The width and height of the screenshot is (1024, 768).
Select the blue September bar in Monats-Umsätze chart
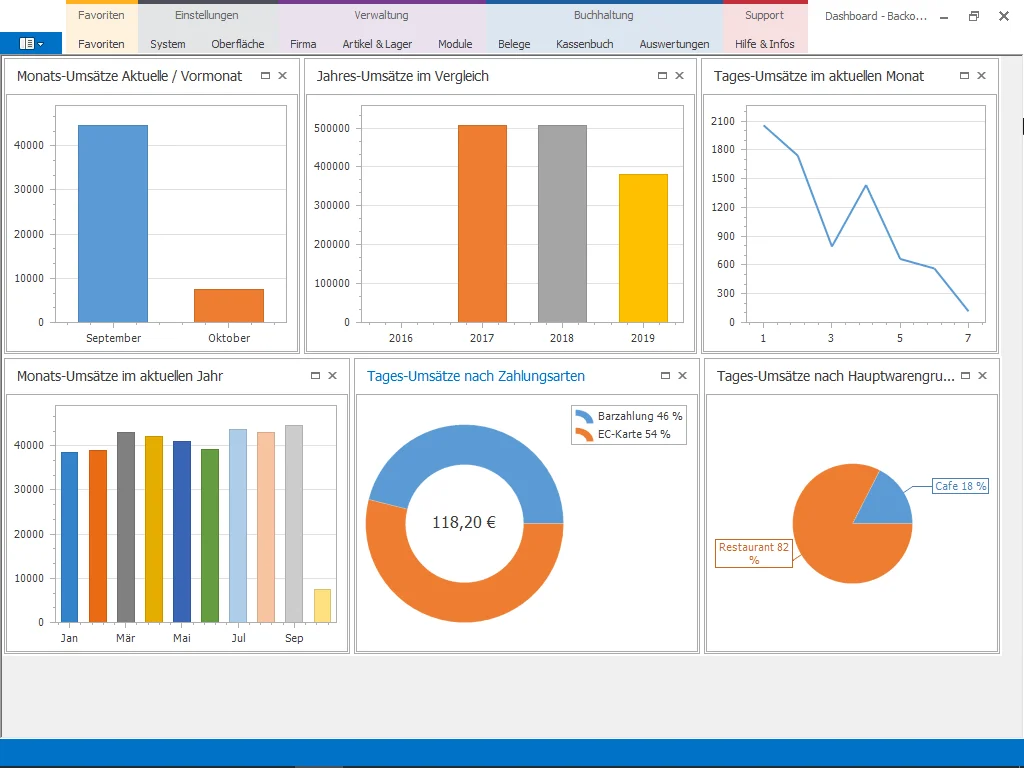(x=113, y=220)
